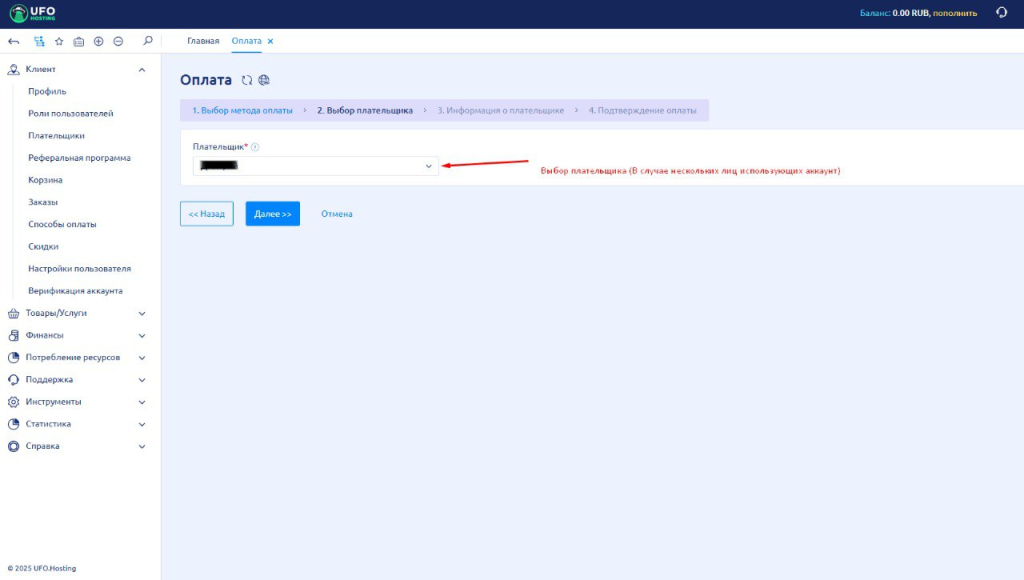Click the Отмена link
This screenshot has height=580, width=1024.
[336, 214]
